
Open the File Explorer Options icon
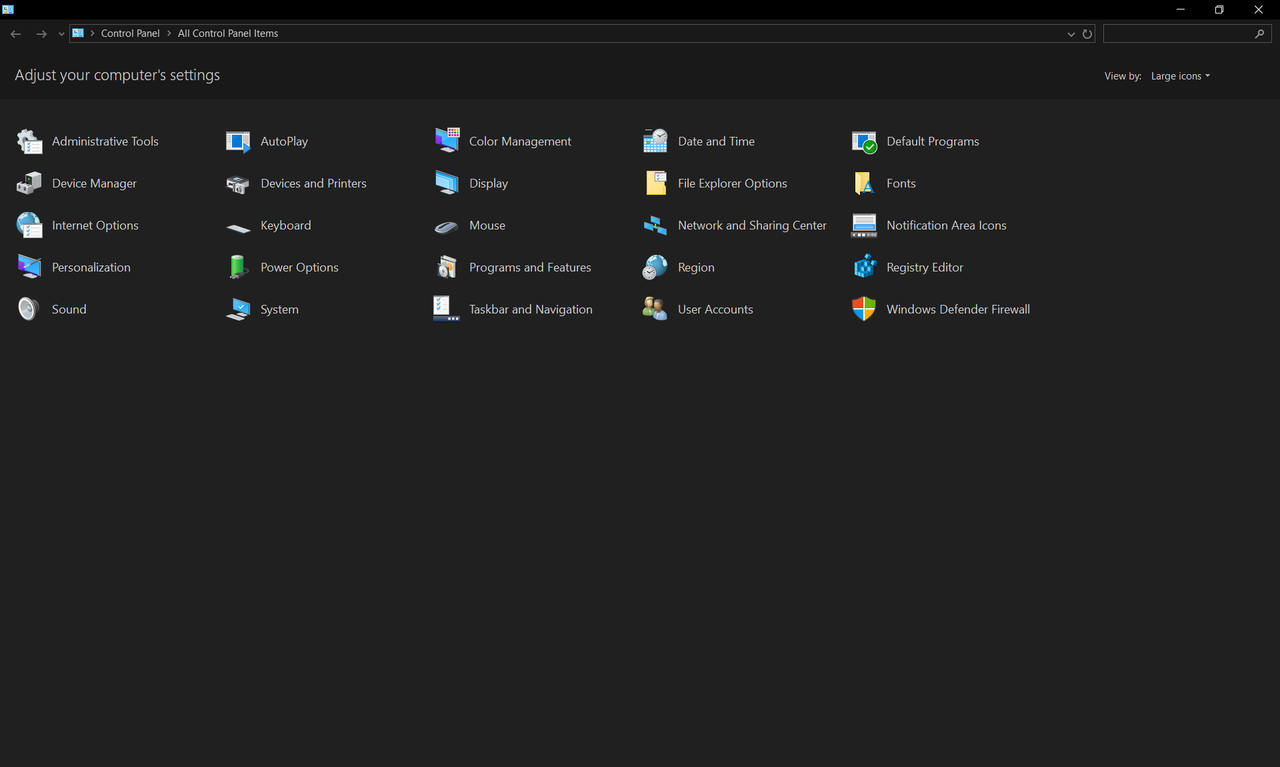point(655,183)
